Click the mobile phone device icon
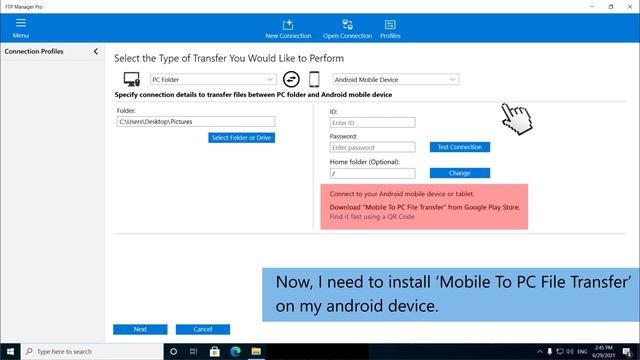This screenshot has height=360, width=640. (x=314, y=79)
